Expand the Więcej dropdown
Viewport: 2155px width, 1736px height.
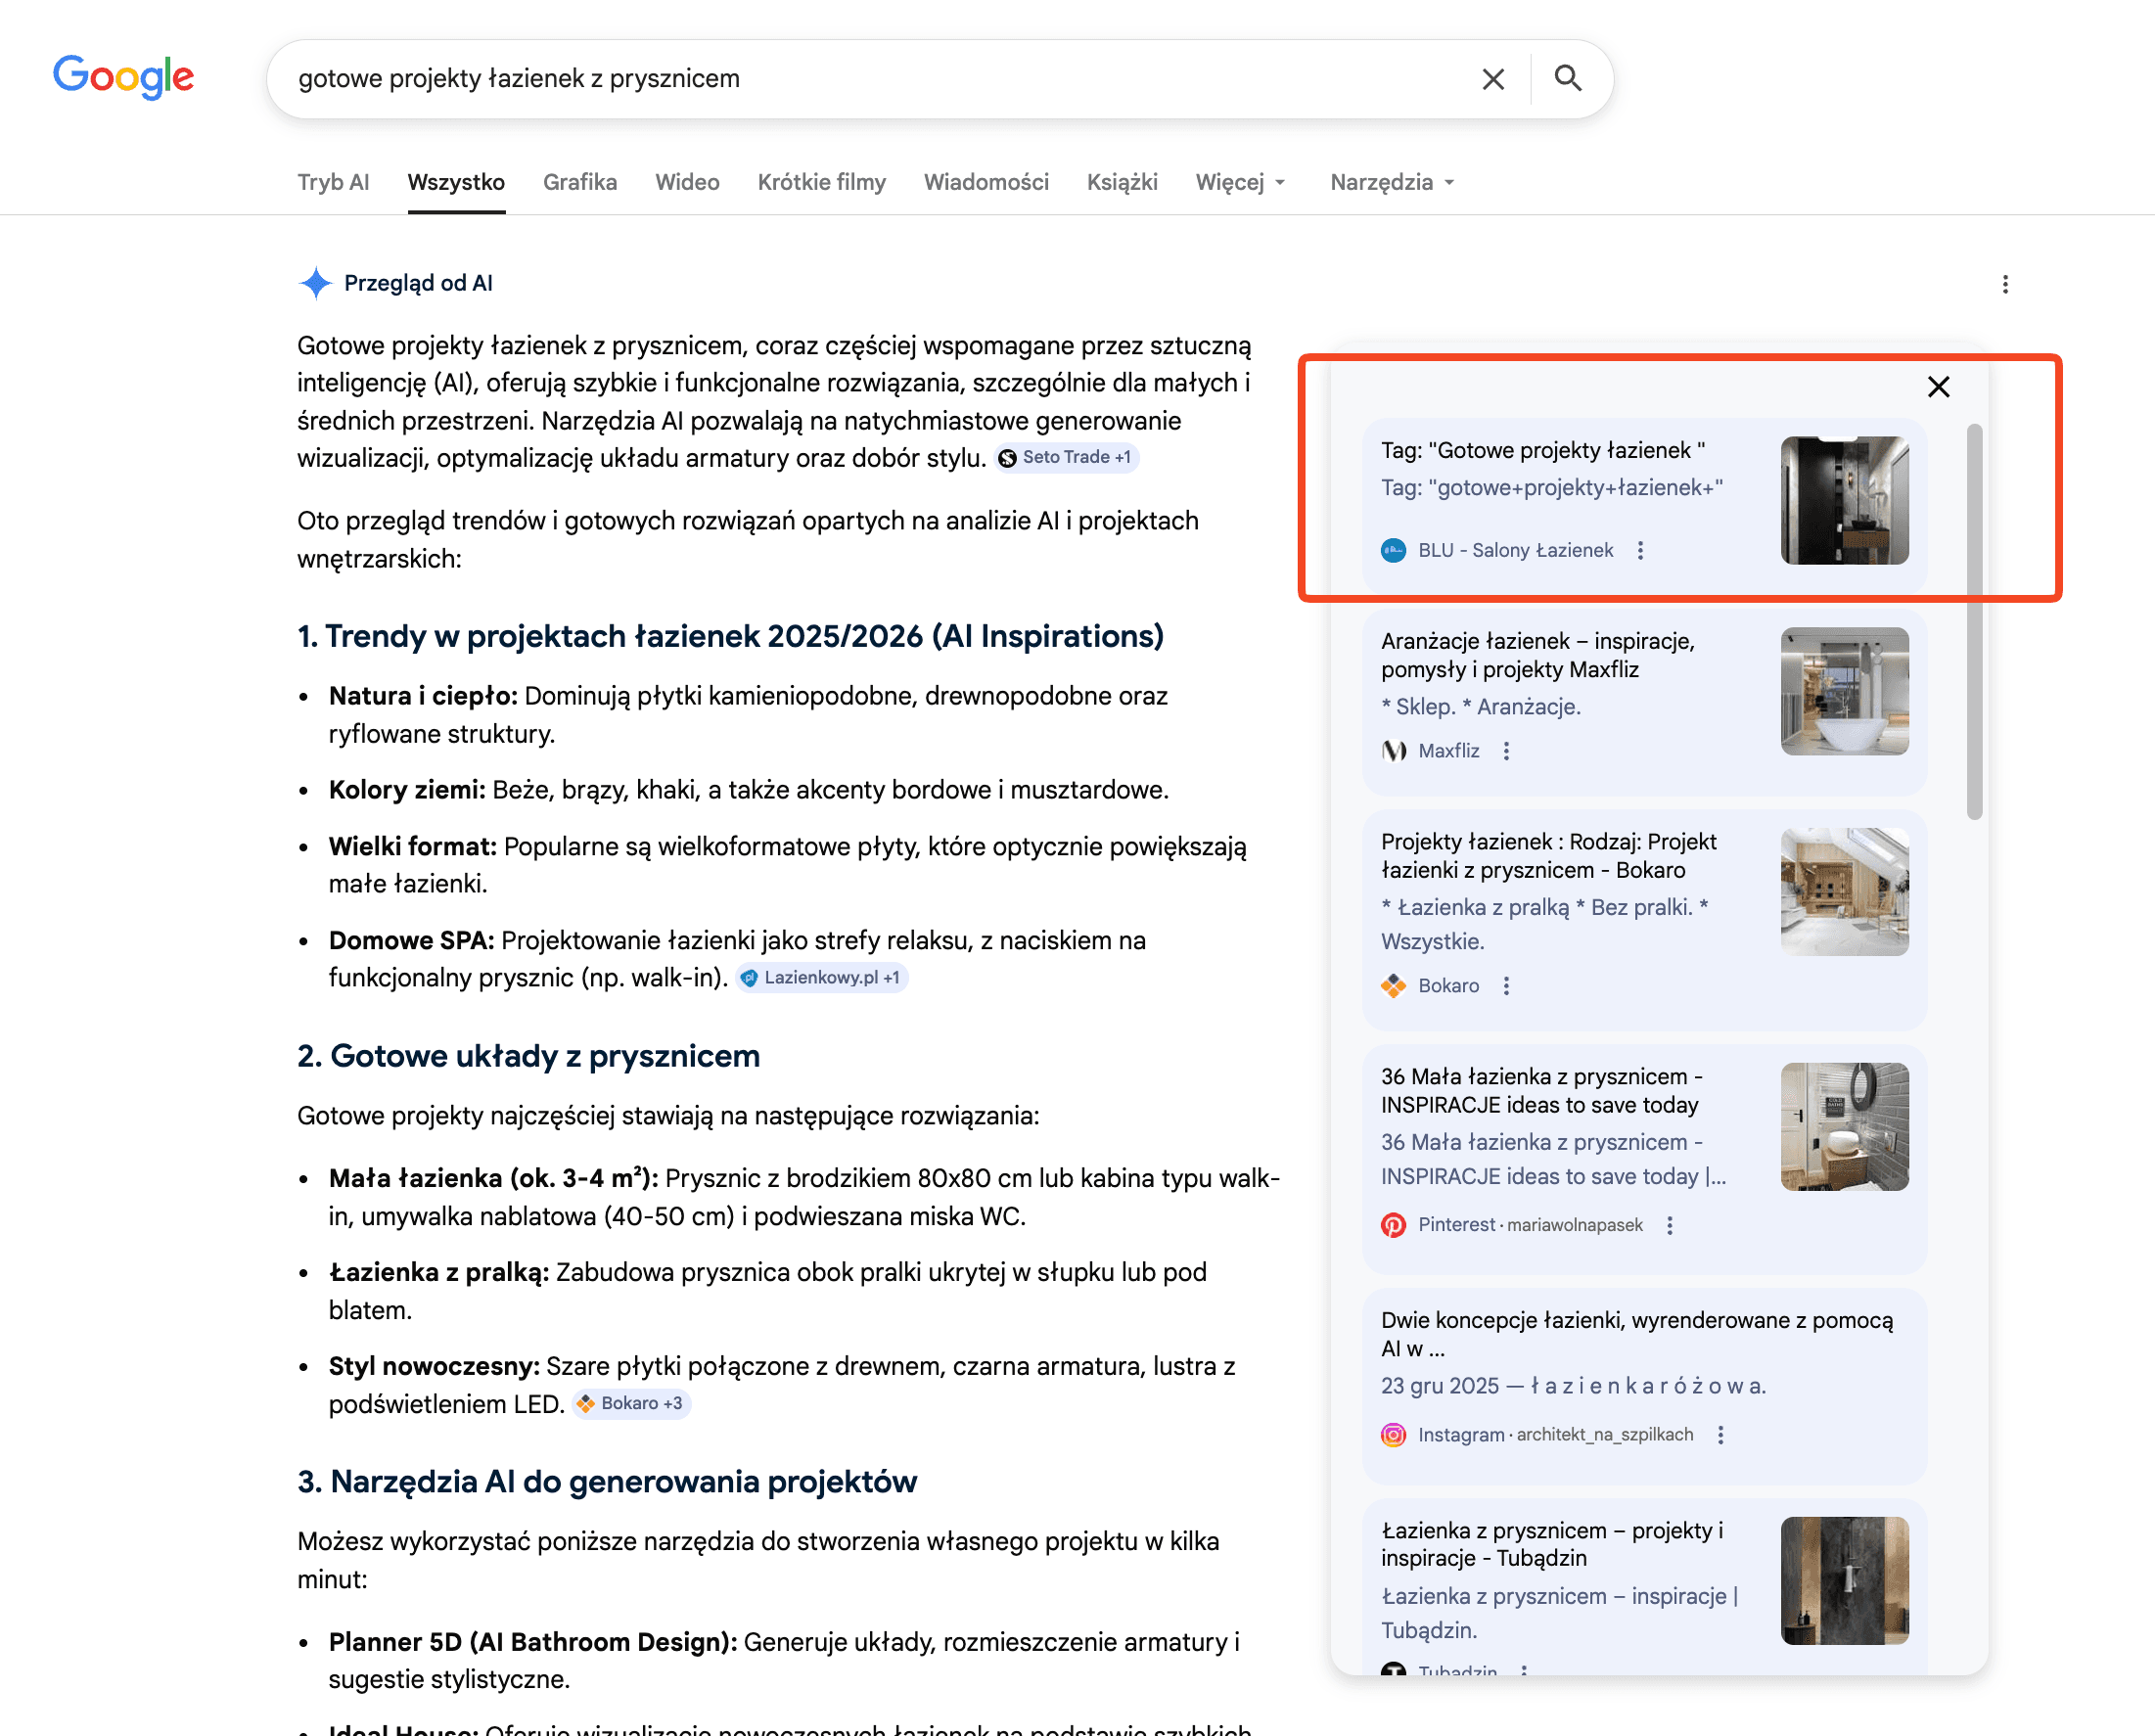point(1240,182)
